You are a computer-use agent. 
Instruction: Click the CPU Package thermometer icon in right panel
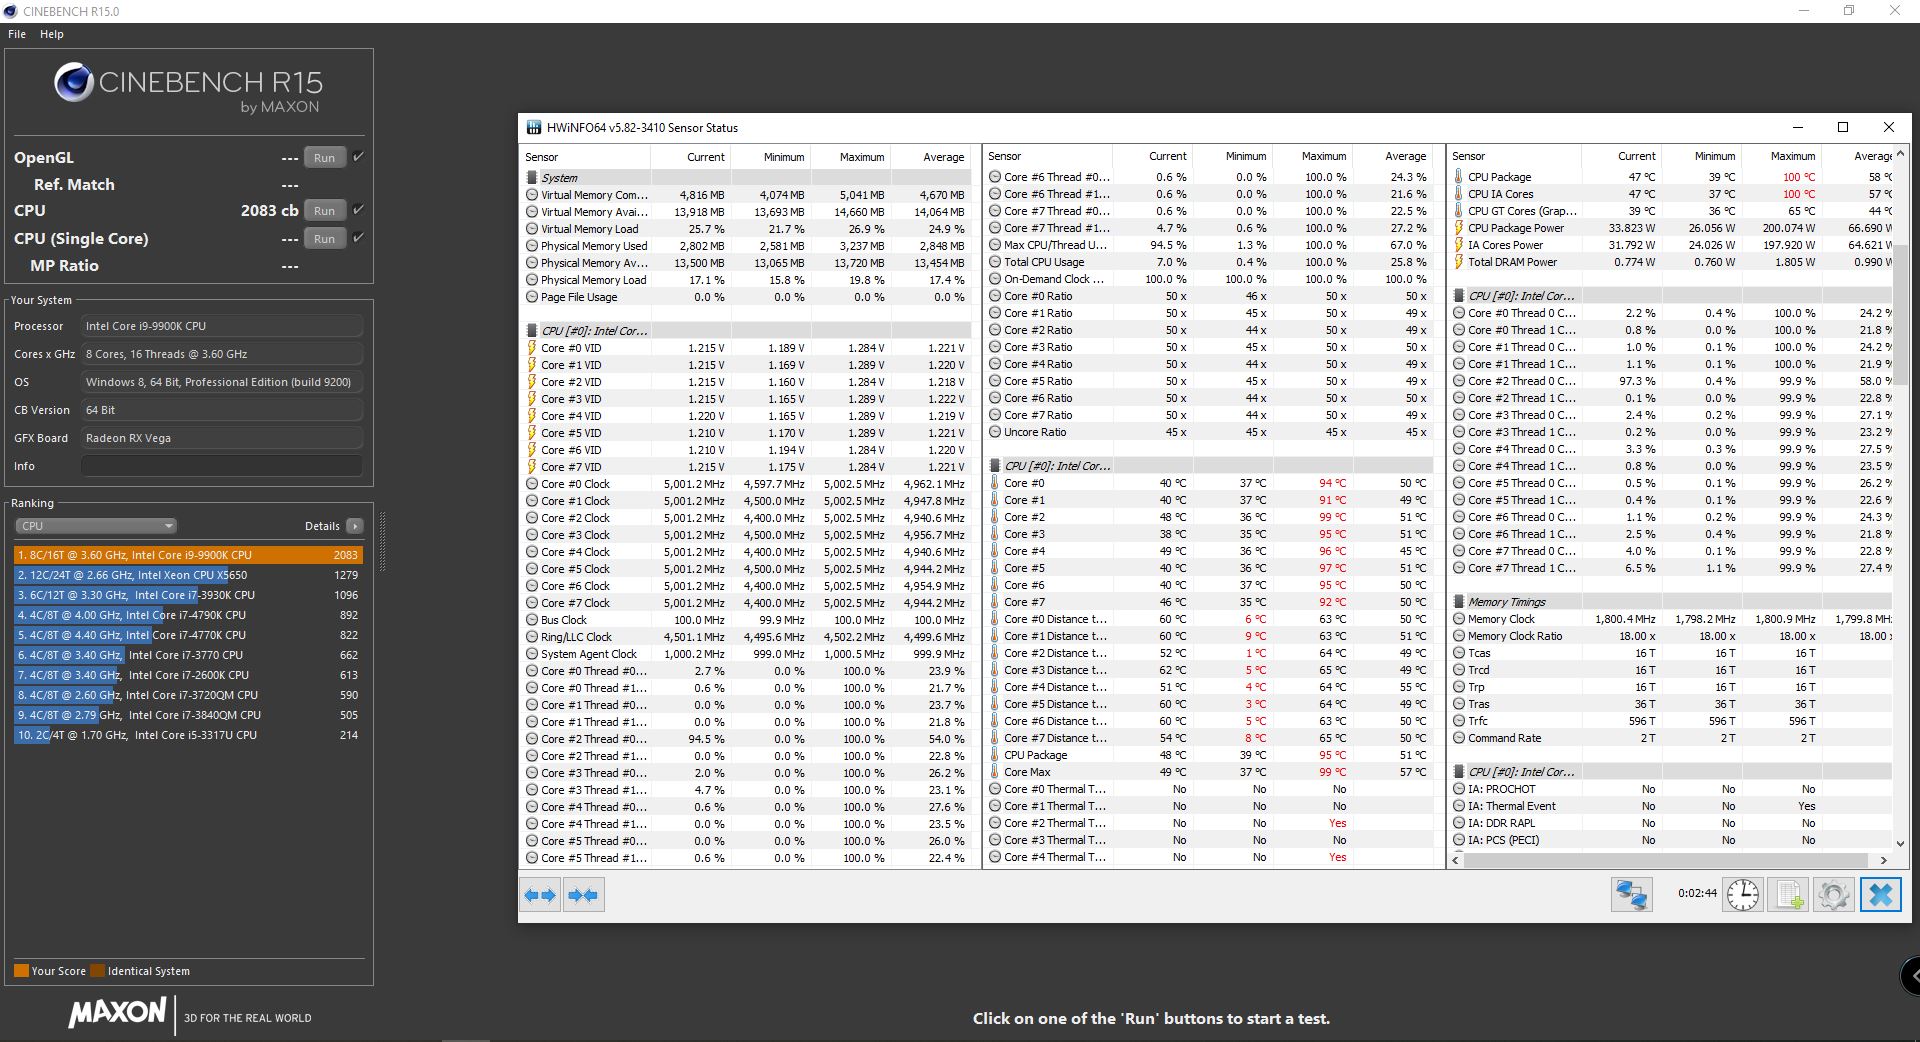click(x=1459, y=177)
